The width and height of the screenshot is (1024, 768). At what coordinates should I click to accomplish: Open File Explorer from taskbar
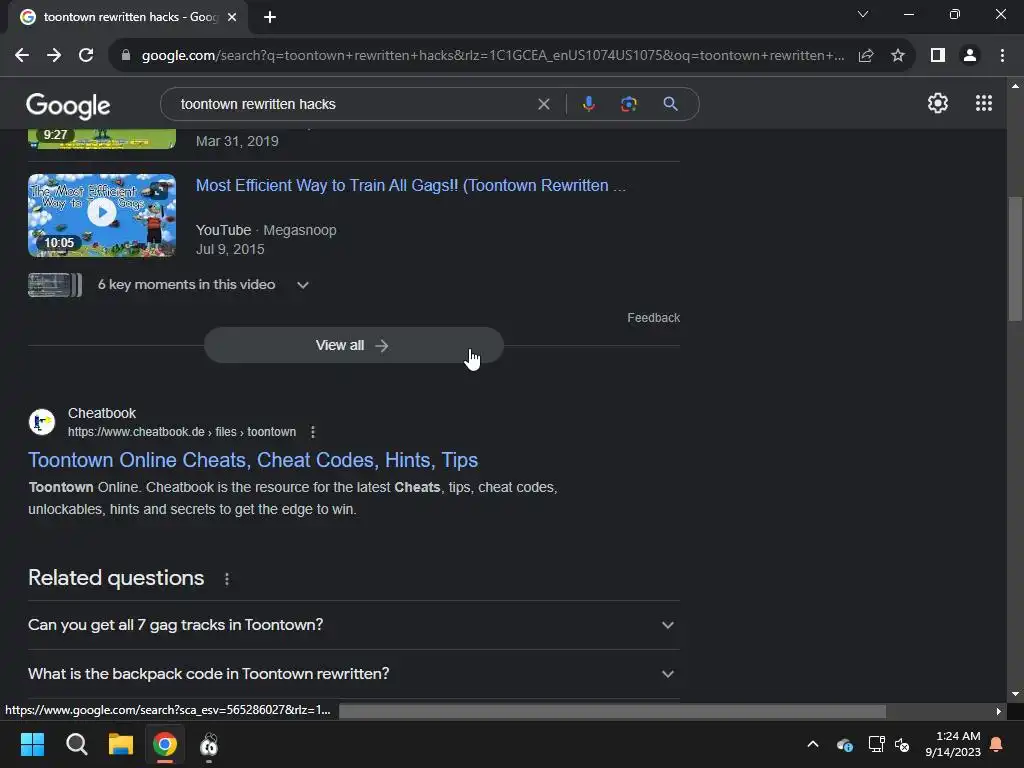pyautogui.click(x=121, y=744)
